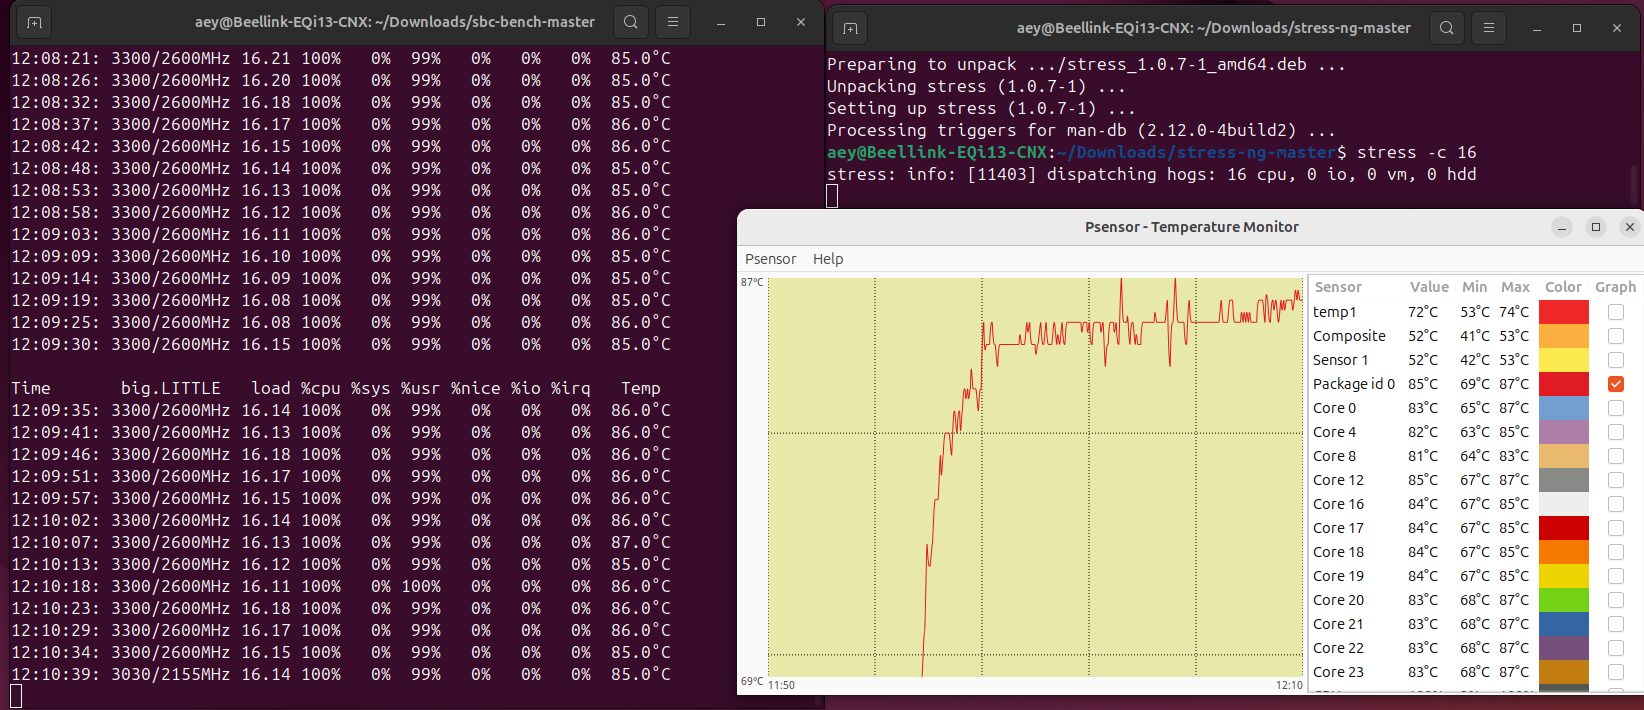1644x710 pixels.
Task: Click the 'stress -c 16' command text
Action: pos(1417,152)
